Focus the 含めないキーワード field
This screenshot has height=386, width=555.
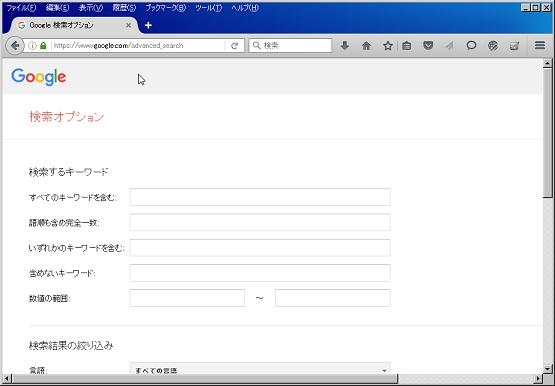pyautogui.click(x=260, y=273)
